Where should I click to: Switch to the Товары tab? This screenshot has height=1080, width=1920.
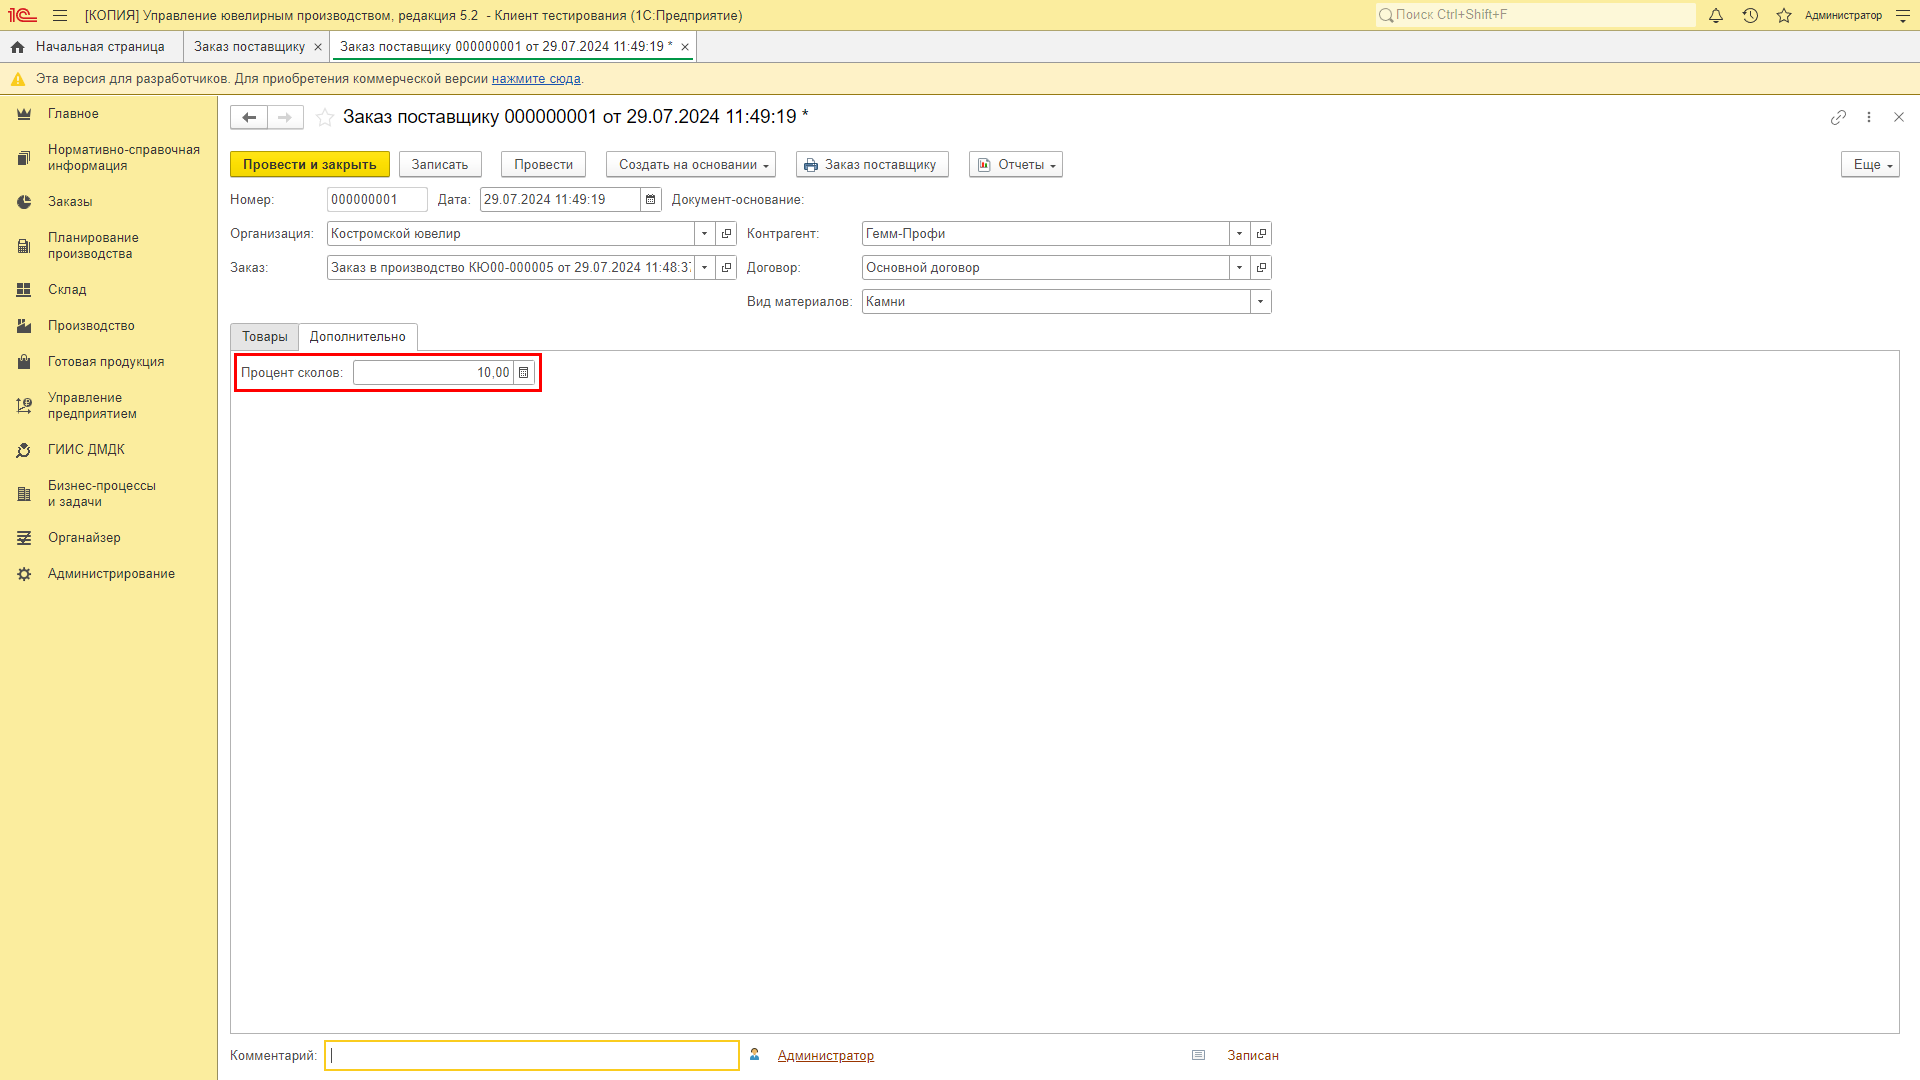pos(264,336)
